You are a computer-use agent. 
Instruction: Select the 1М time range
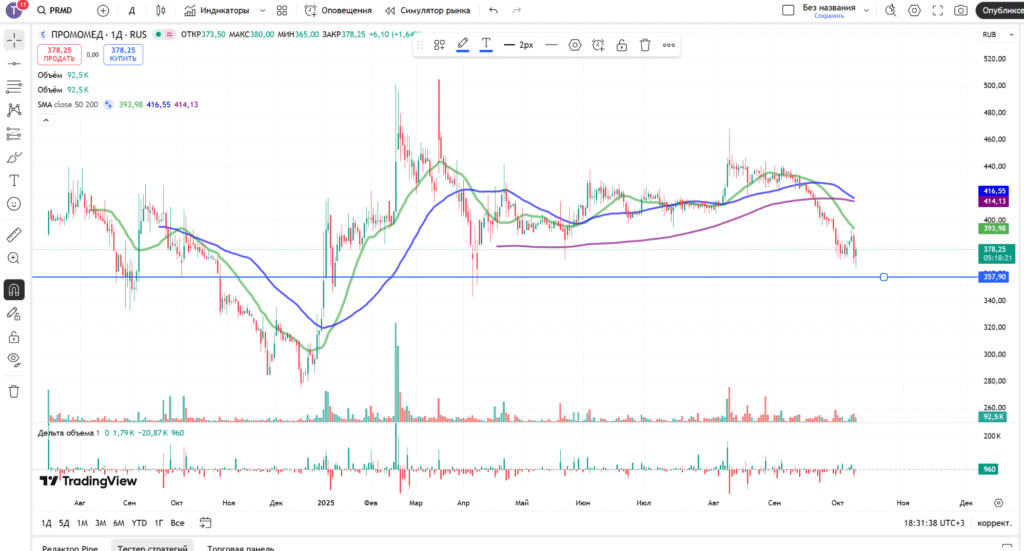pyautogui.click(x=82, y=523)
